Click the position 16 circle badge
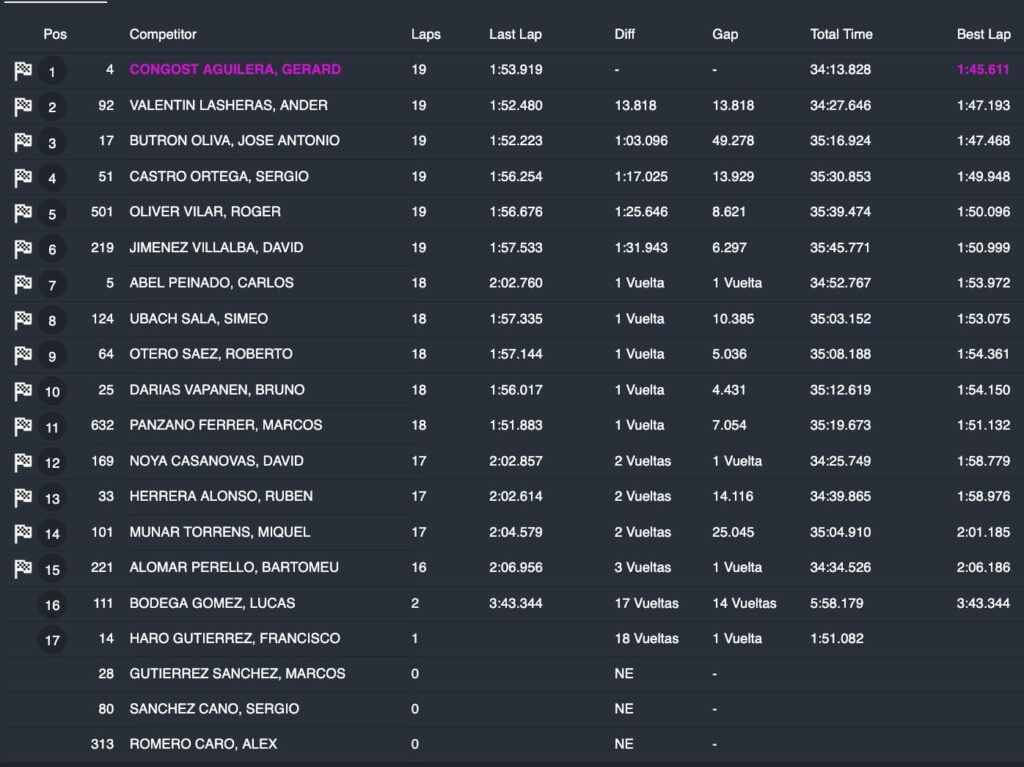This screenshot has height=767, width=1024. (52, 604)
